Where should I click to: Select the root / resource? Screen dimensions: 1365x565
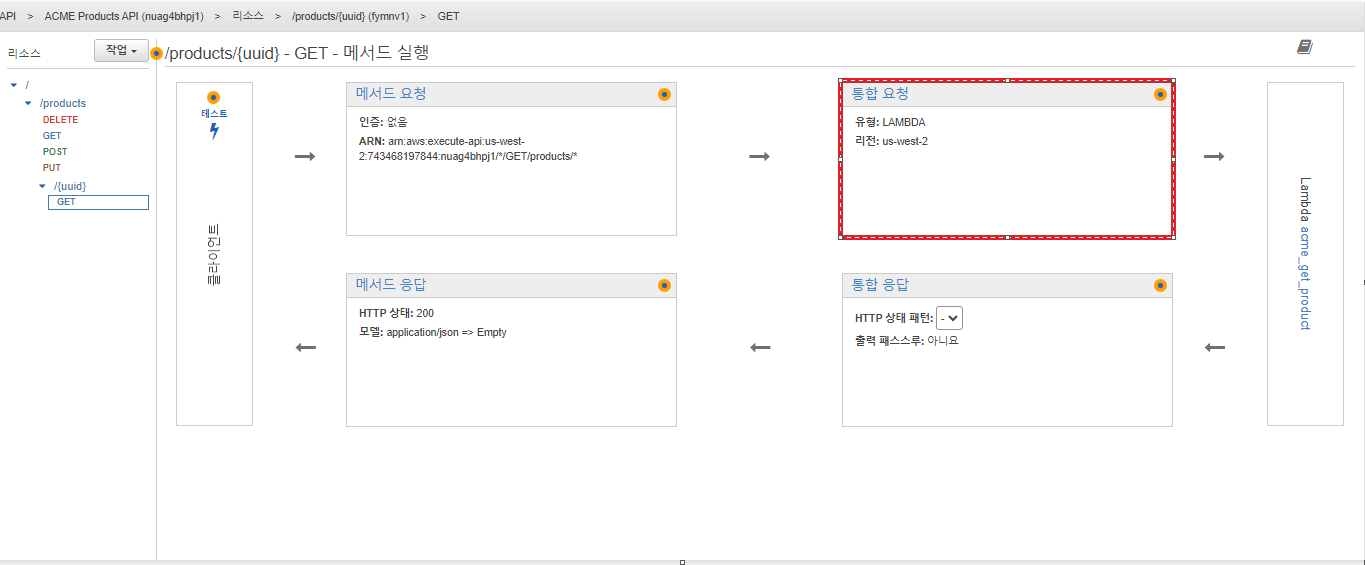tap(27, 86)
